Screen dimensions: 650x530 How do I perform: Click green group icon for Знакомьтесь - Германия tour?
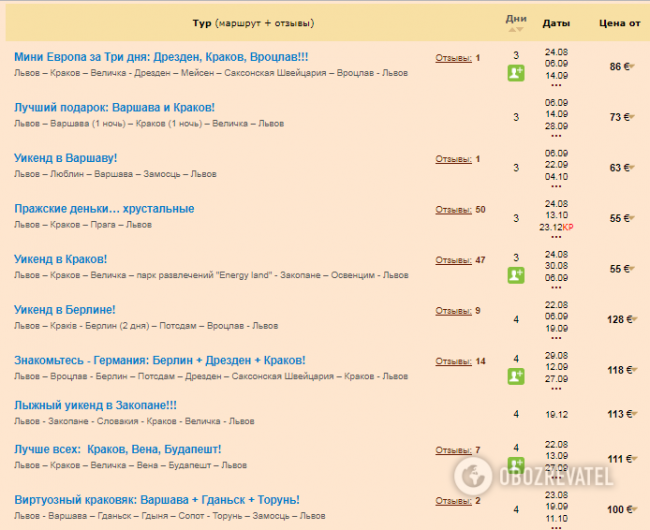point(516,376)
